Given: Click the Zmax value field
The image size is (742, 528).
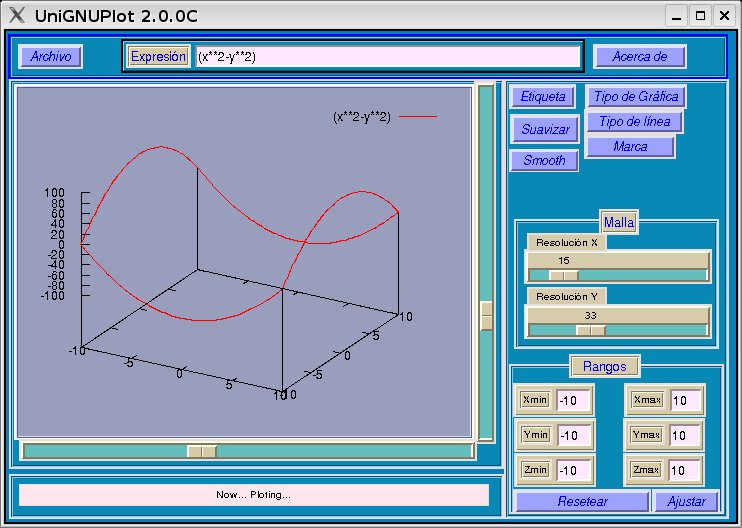Looking at the screenshot, I should click(685, 470).
